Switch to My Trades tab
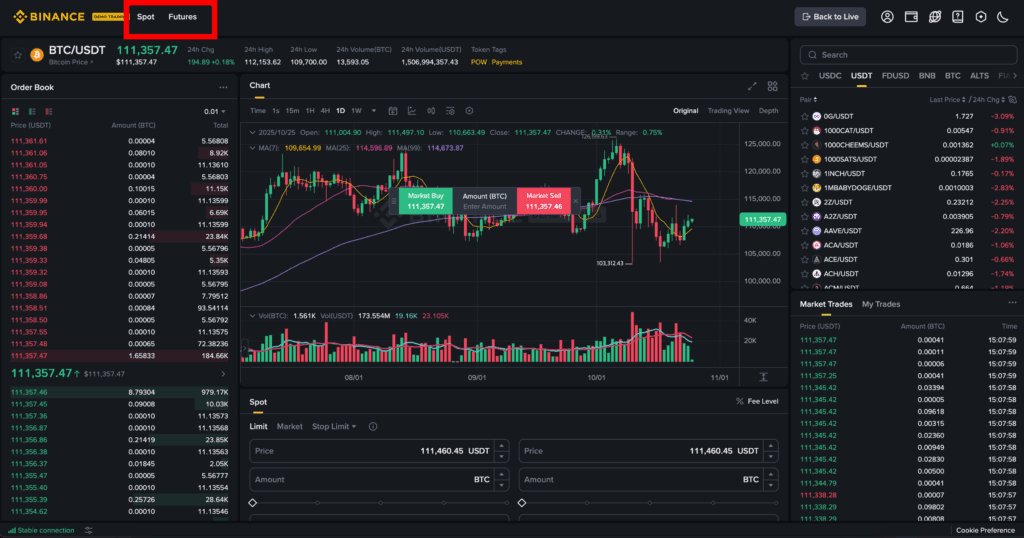The image size is (1024, 538). point(881,304)
